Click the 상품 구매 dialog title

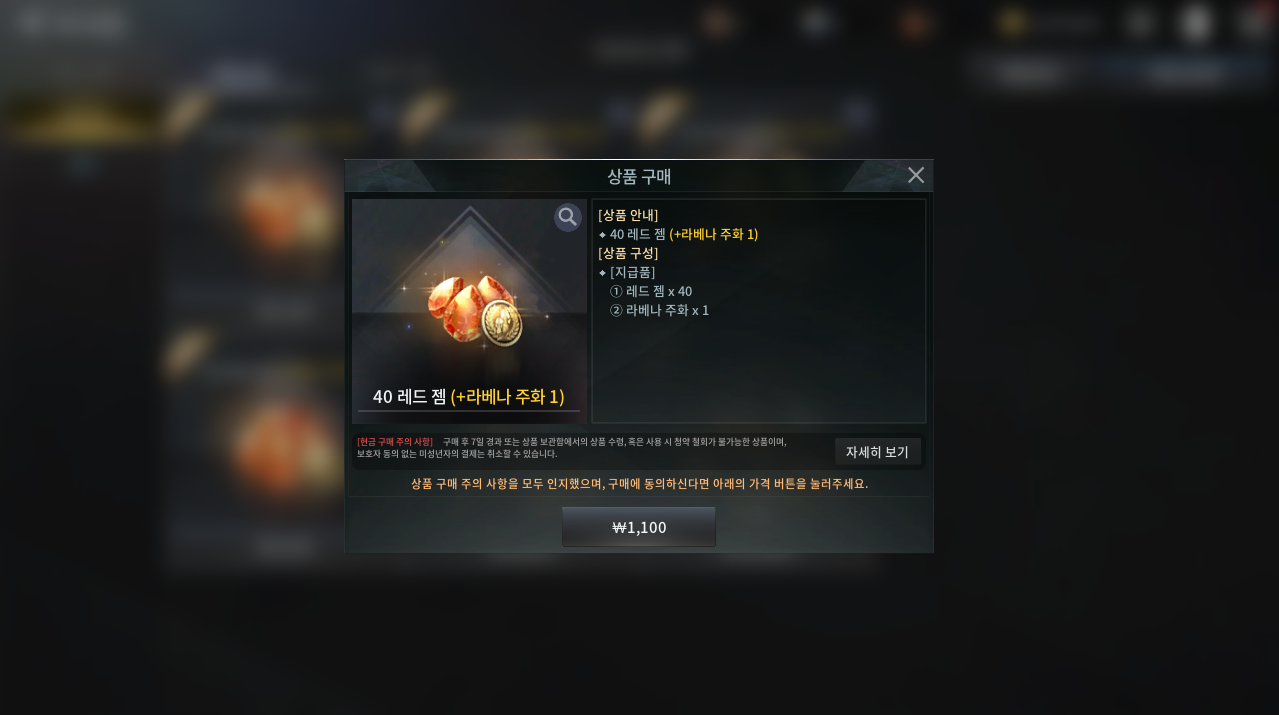coord(639,176)
